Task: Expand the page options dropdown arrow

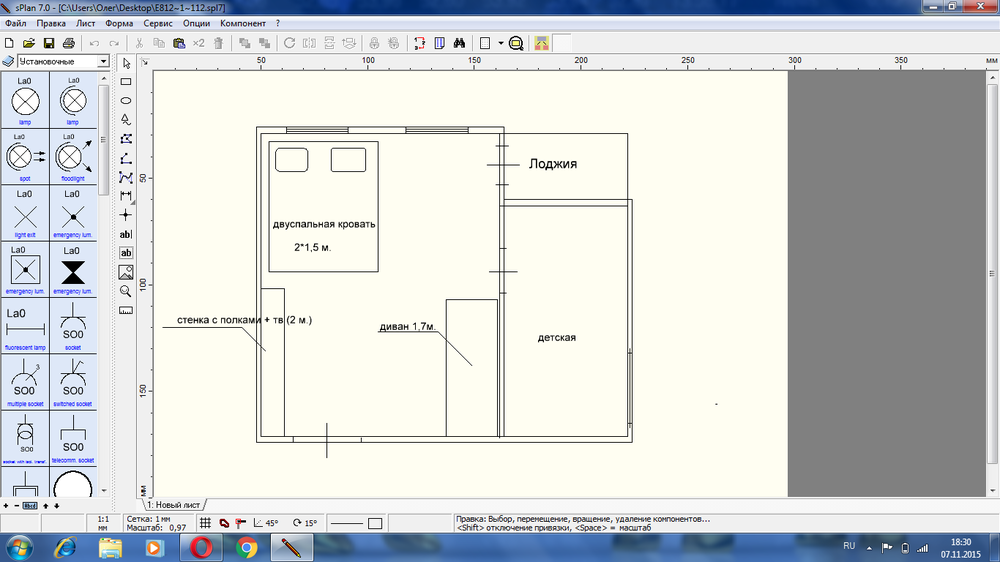Action: 500,43
